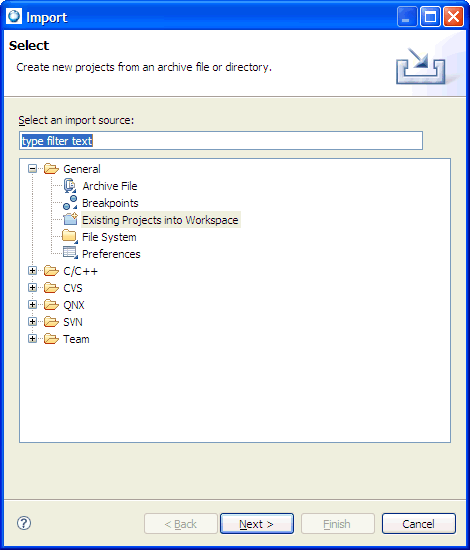Click the Archive File import icon

point(70,186)
